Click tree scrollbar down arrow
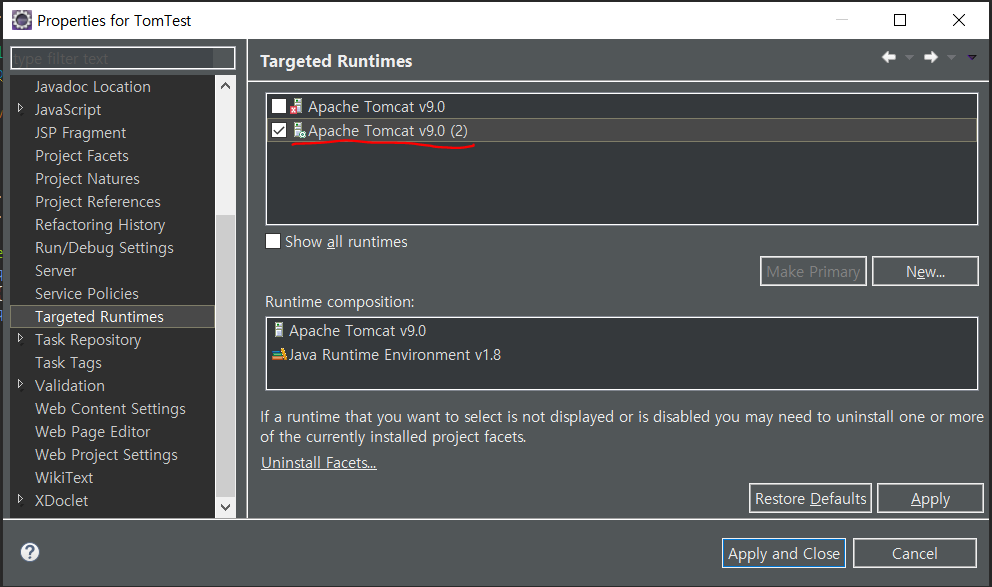992x587 pixels. pyautogui.click(x=225, y=507)
